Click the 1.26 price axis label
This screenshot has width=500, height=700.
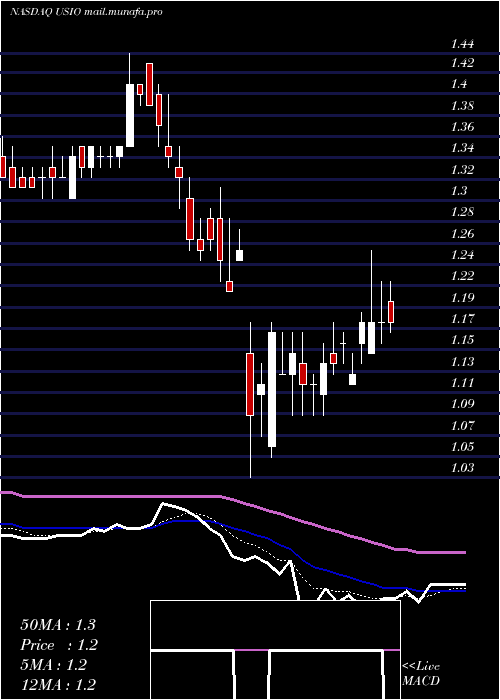462,233
